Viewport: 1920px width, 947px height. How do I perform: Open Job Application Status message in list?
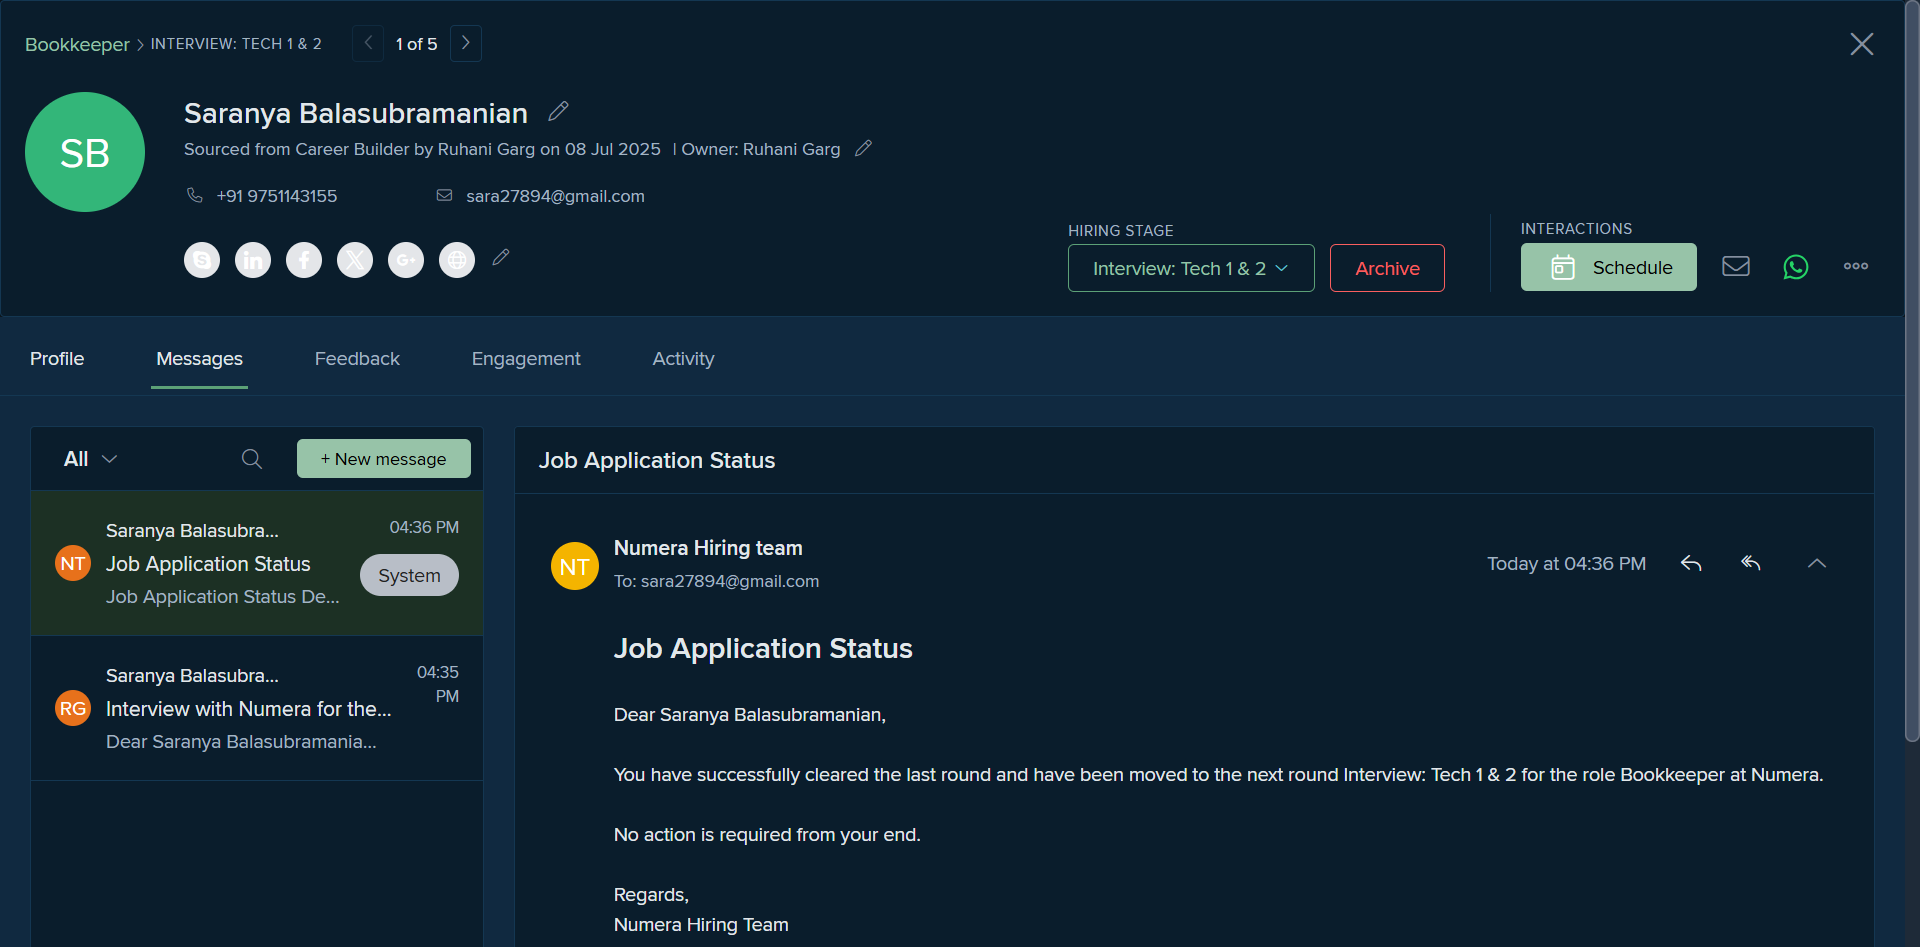(x=257, y=563)
